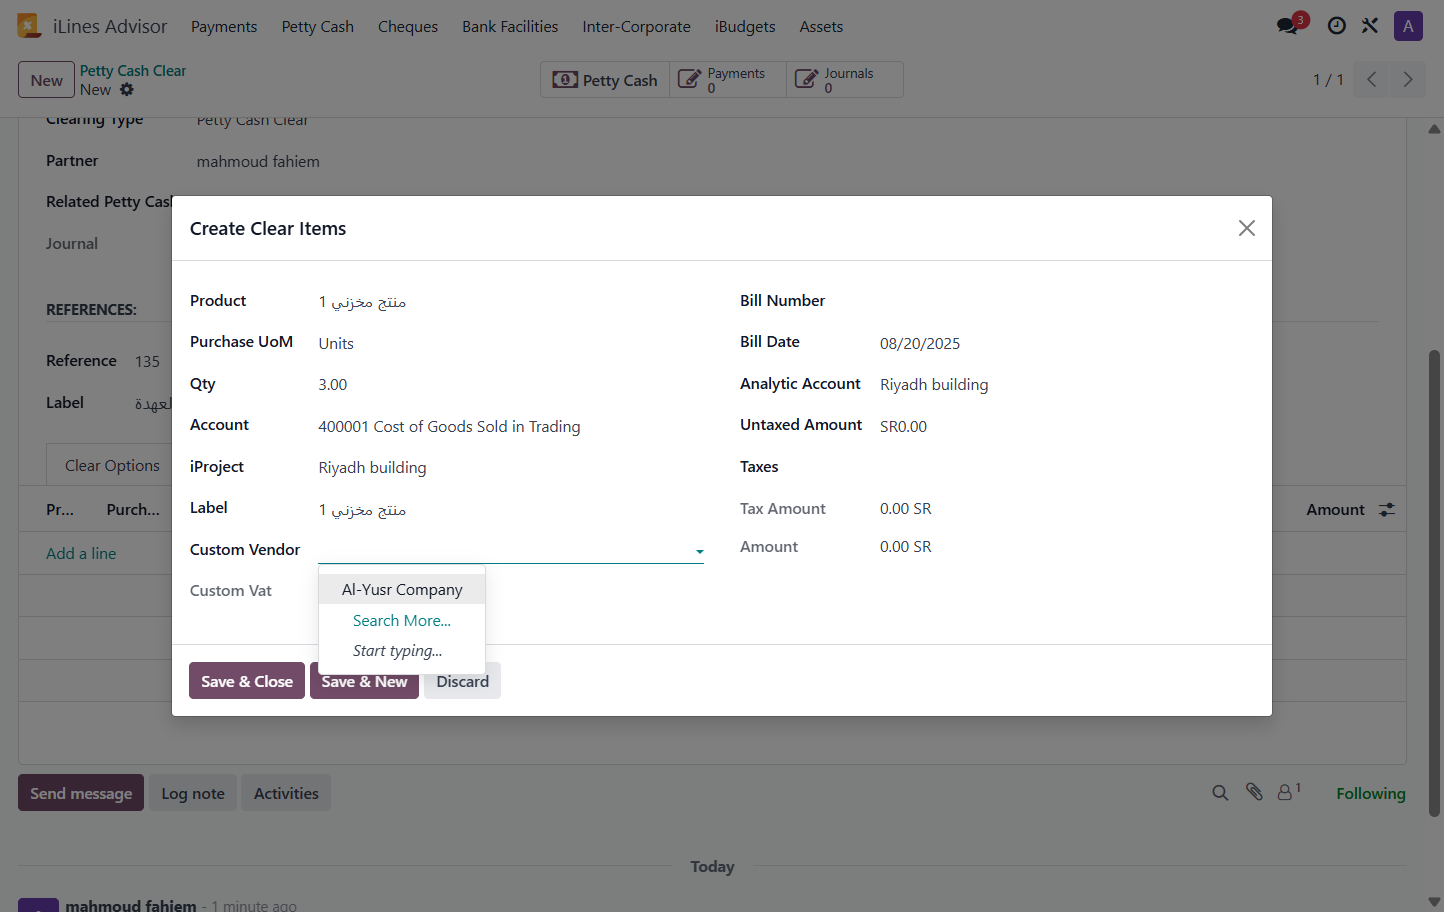Click the Discard button
The width and height of the screenshot is (1444, 912).
[463, 681]
